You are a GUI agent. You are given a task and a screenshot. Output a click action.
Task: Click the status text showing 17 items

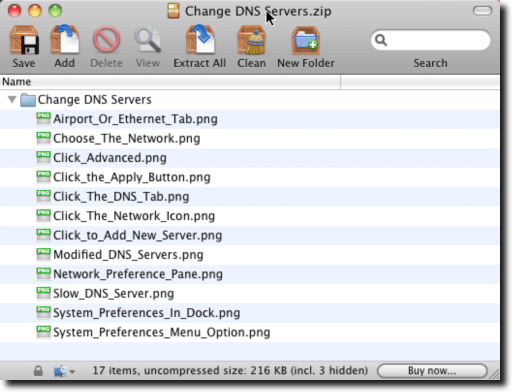click(x=230, y=370)
